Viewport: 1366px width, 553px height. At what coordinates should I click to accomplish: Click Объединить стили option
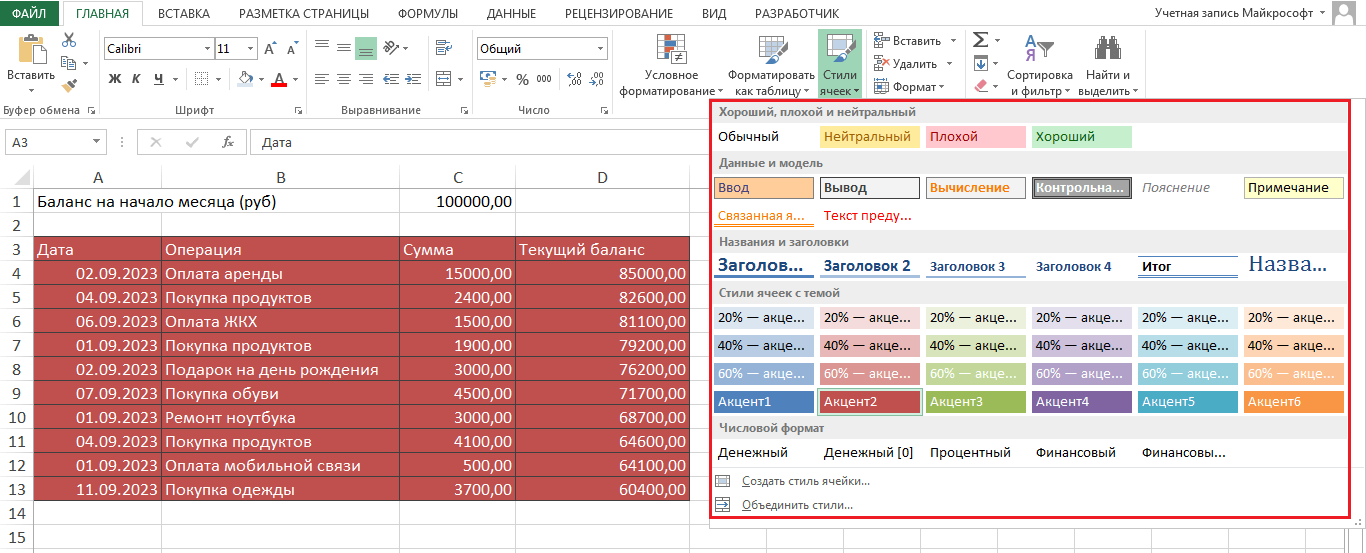(797, 505)
